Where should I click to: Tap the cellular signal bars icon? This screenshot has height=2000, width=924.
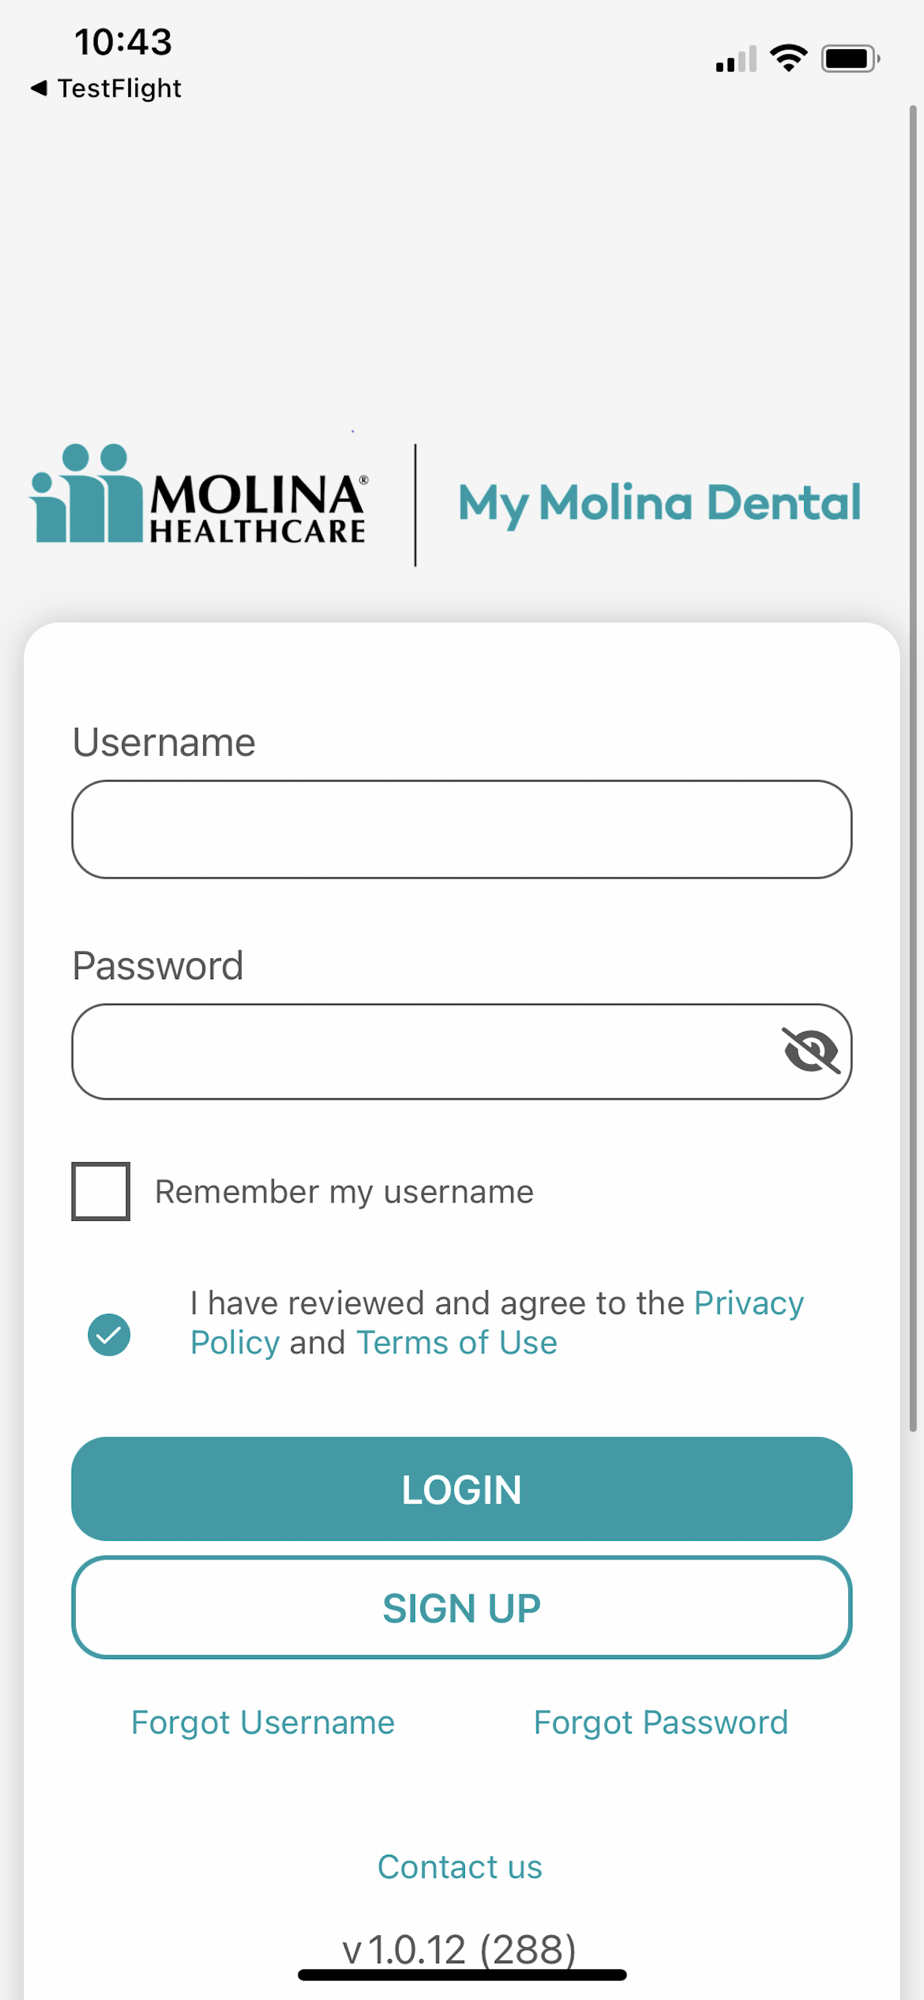tap(735, 60)
